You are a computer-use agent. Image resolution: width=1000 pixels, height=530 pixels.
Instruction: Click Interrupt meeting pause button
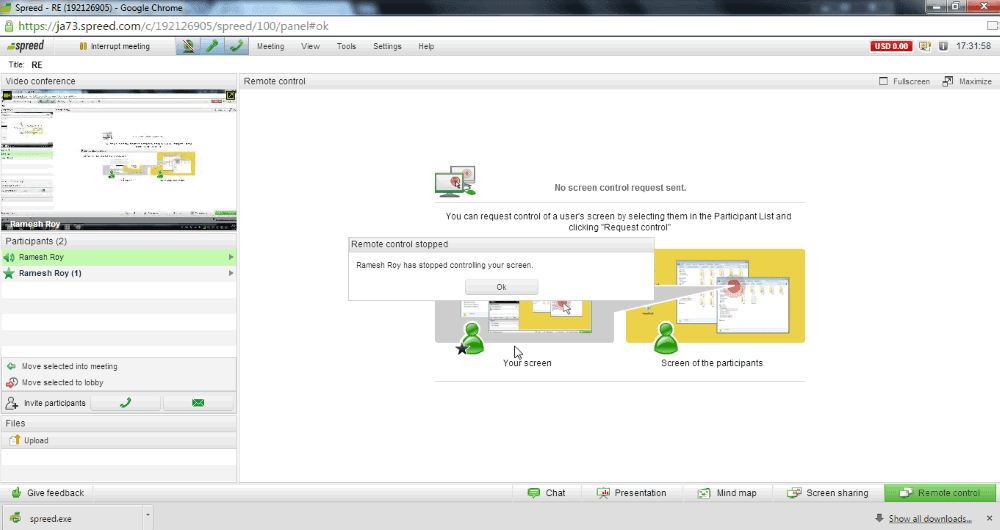(x=114, y=46)
